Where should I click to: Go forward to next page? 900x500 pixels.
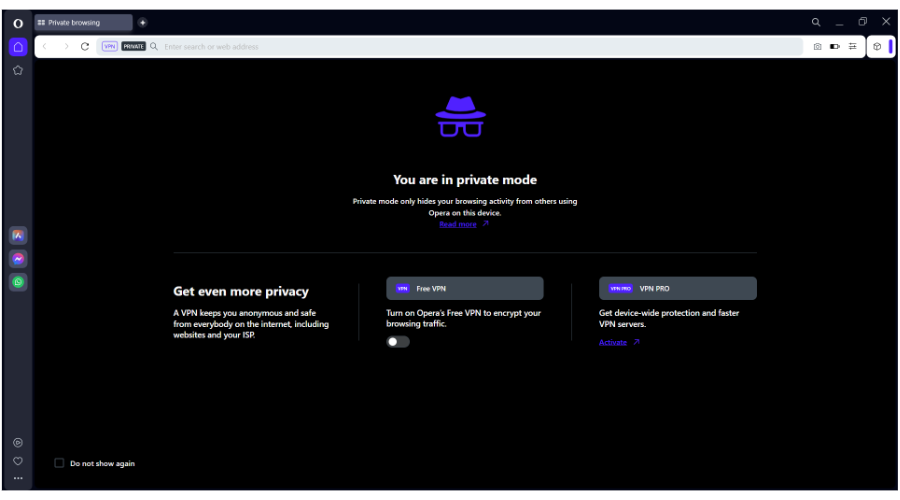tap(65, 46)
